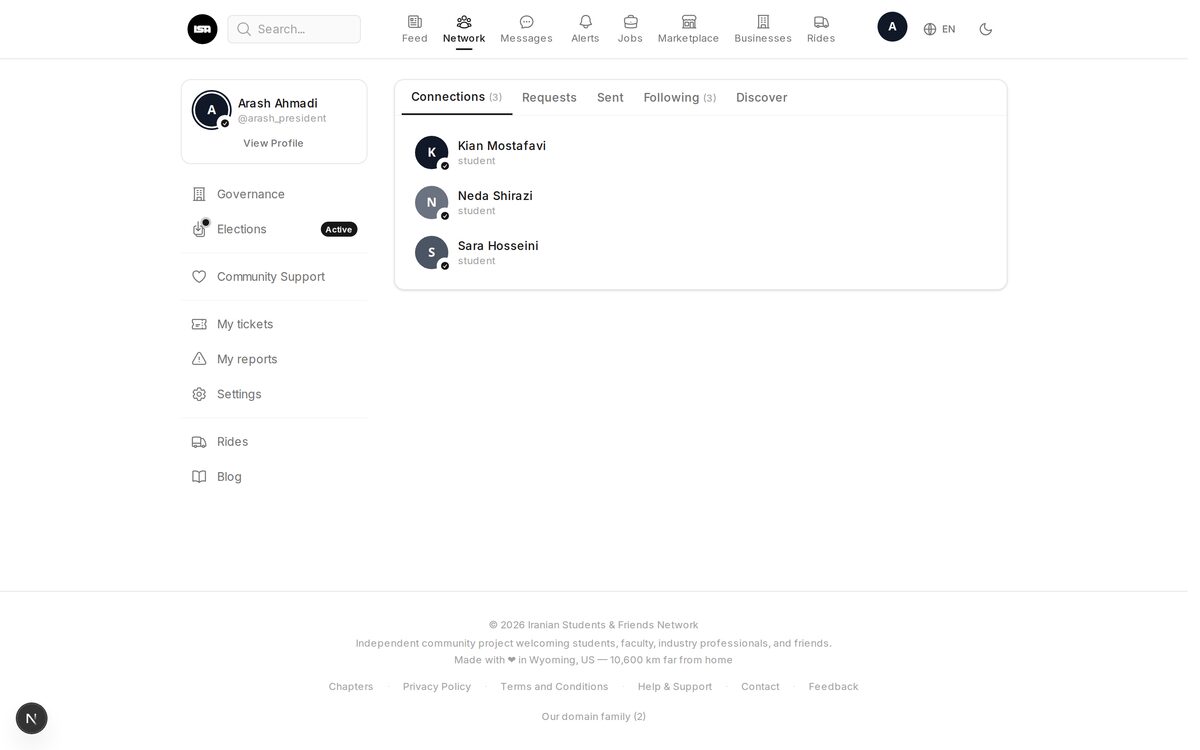The height and width of the screenshot is (750, 1200).
Task: Click Kian Mostafavi's K avatar
Action: [431, 152]
